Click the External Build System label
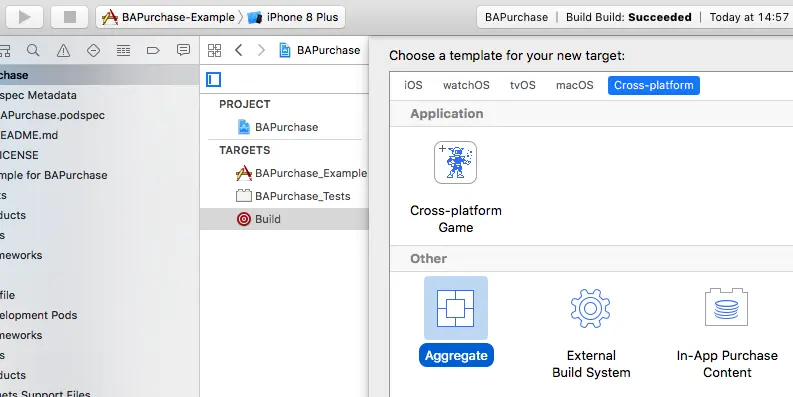Viewport: 793px width, 397px height. tap(591, 364)
